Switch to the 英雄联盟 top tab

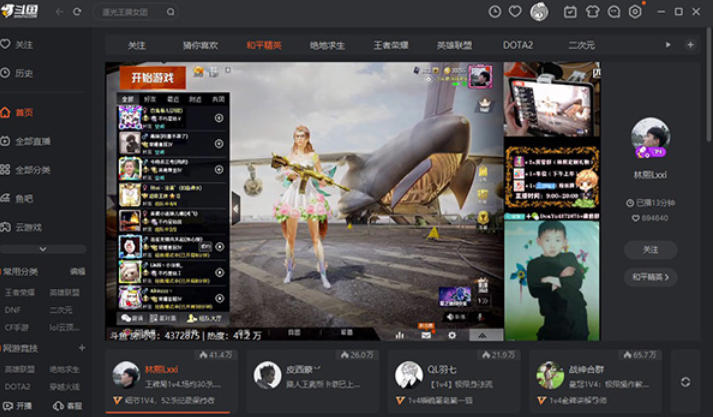pos(454,45)
